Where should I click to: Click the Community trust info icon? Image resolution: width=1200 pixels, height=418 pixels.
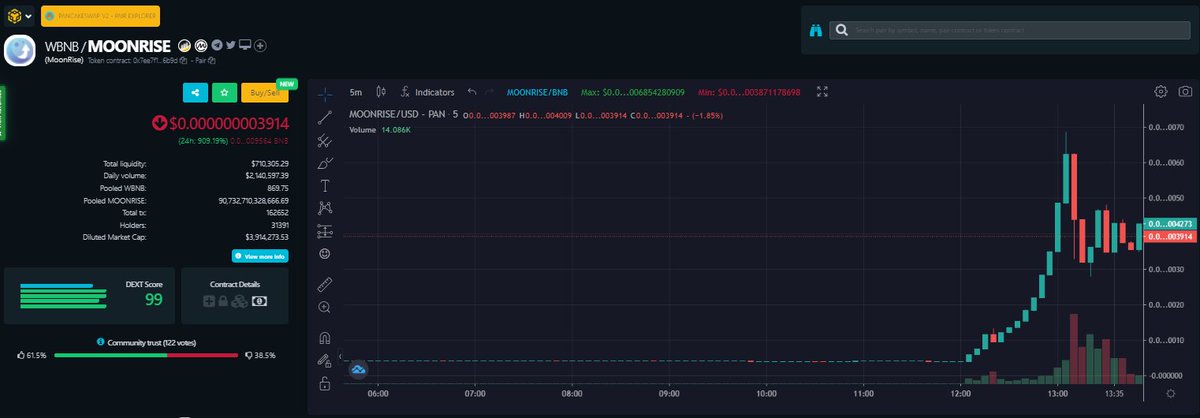click(x=101, y=342)
